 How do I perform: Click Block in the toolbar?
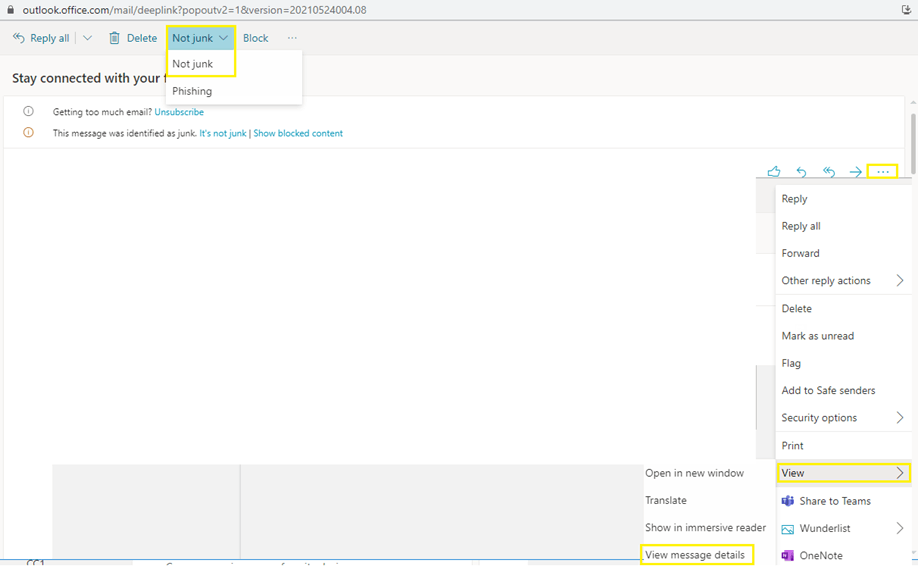[x=255, y=38]
